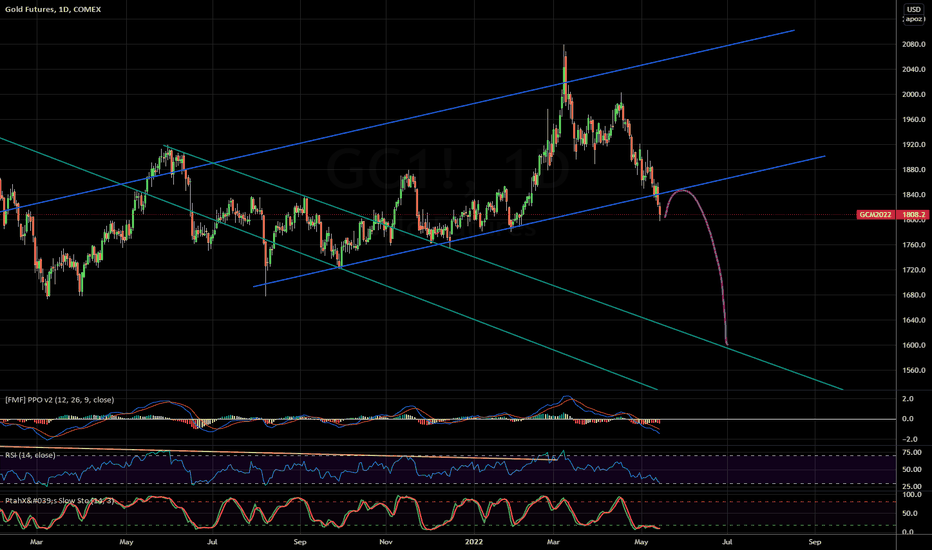Click the 2022 label on time axis
Screen dimensions: 932x550
tap(474, 542)
